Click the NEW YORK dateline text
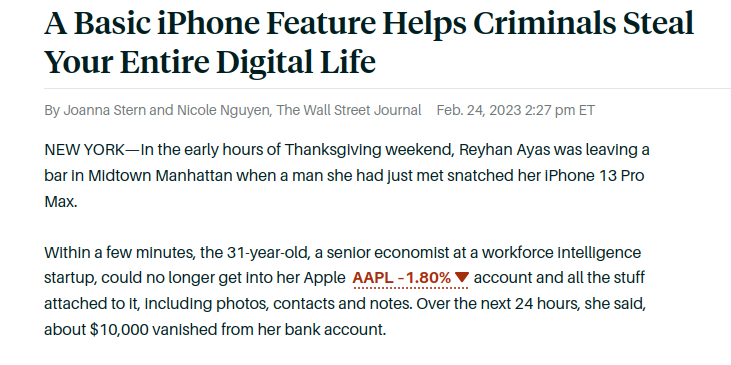 [x=84, y=151]
